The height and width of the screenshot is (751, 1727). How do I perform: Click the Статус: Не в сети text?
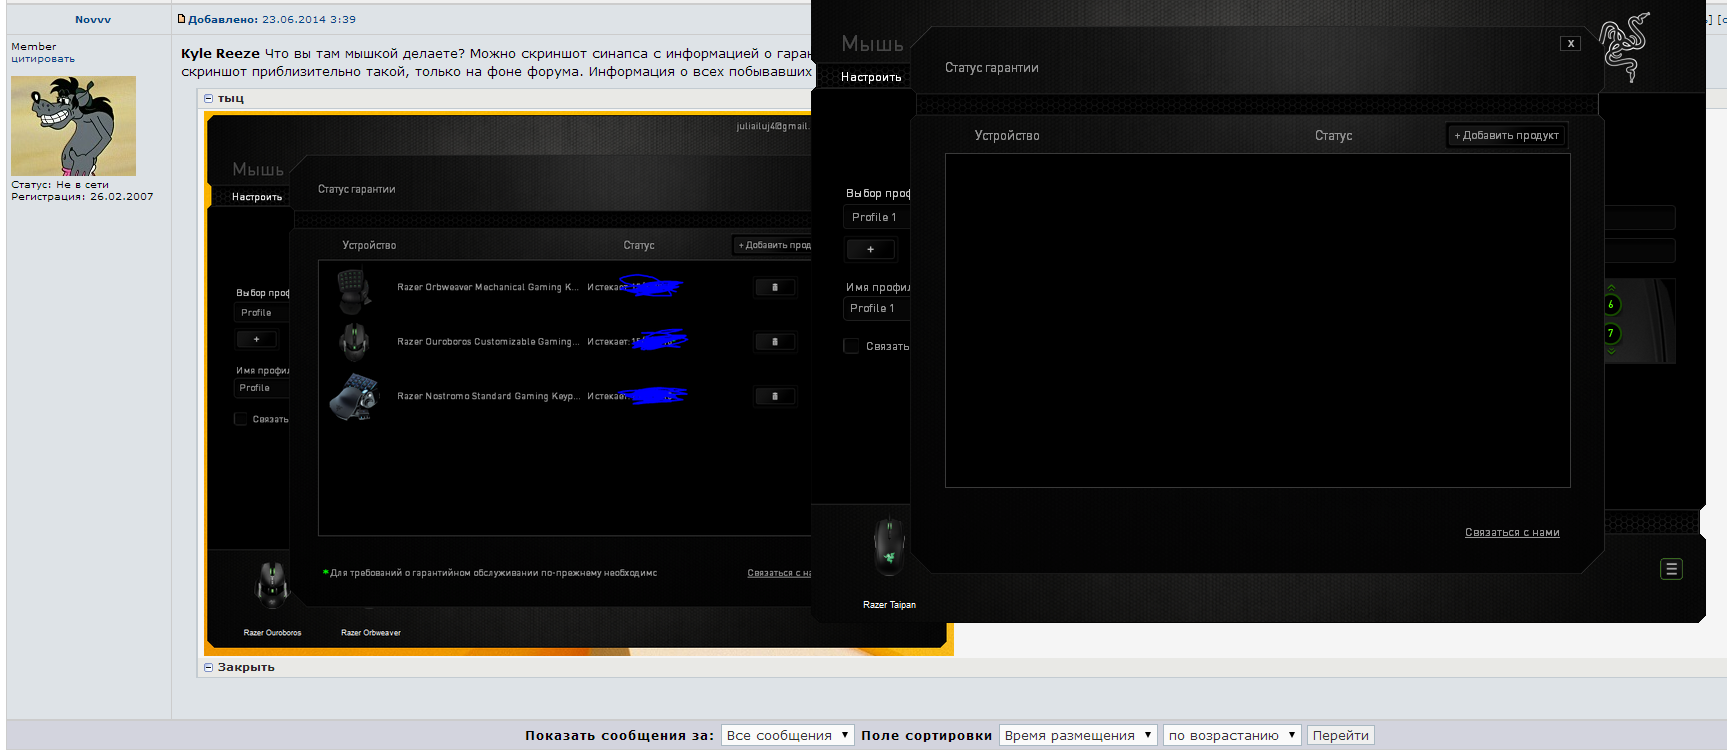pos(60,185)
